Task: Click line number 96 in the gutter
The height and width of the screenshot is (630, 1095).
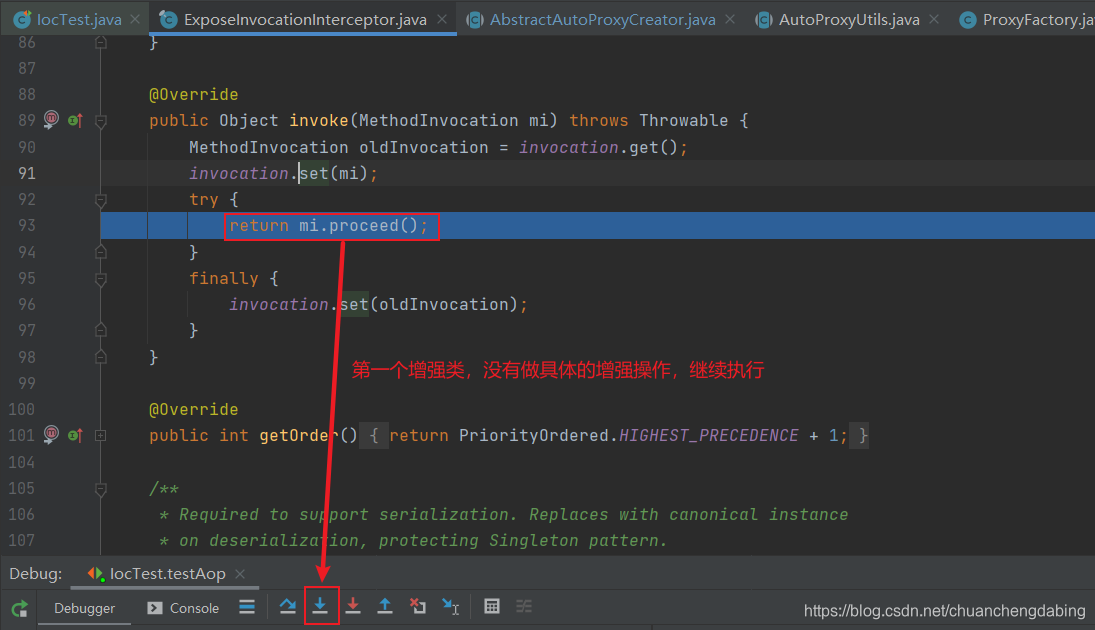Action: tap(27, 305)
